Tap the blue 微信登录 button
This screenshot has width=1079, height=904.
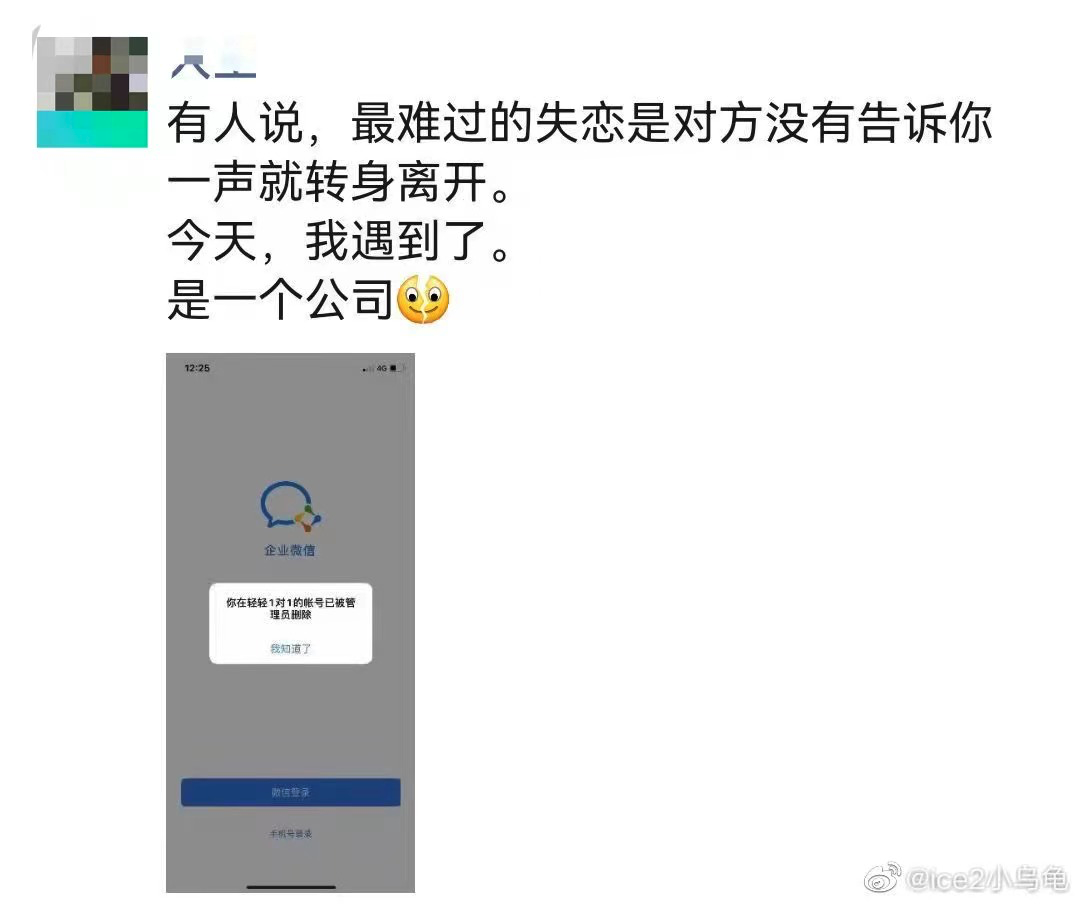290,792
